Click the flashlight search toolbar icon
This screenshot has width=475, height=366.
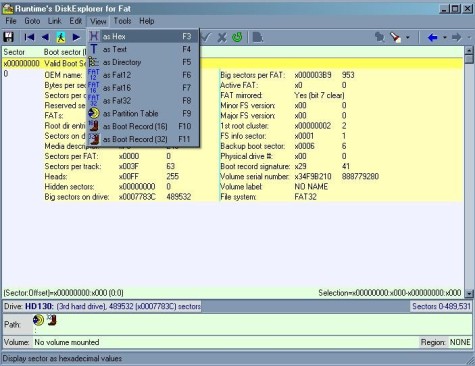(x=396, y=37)
